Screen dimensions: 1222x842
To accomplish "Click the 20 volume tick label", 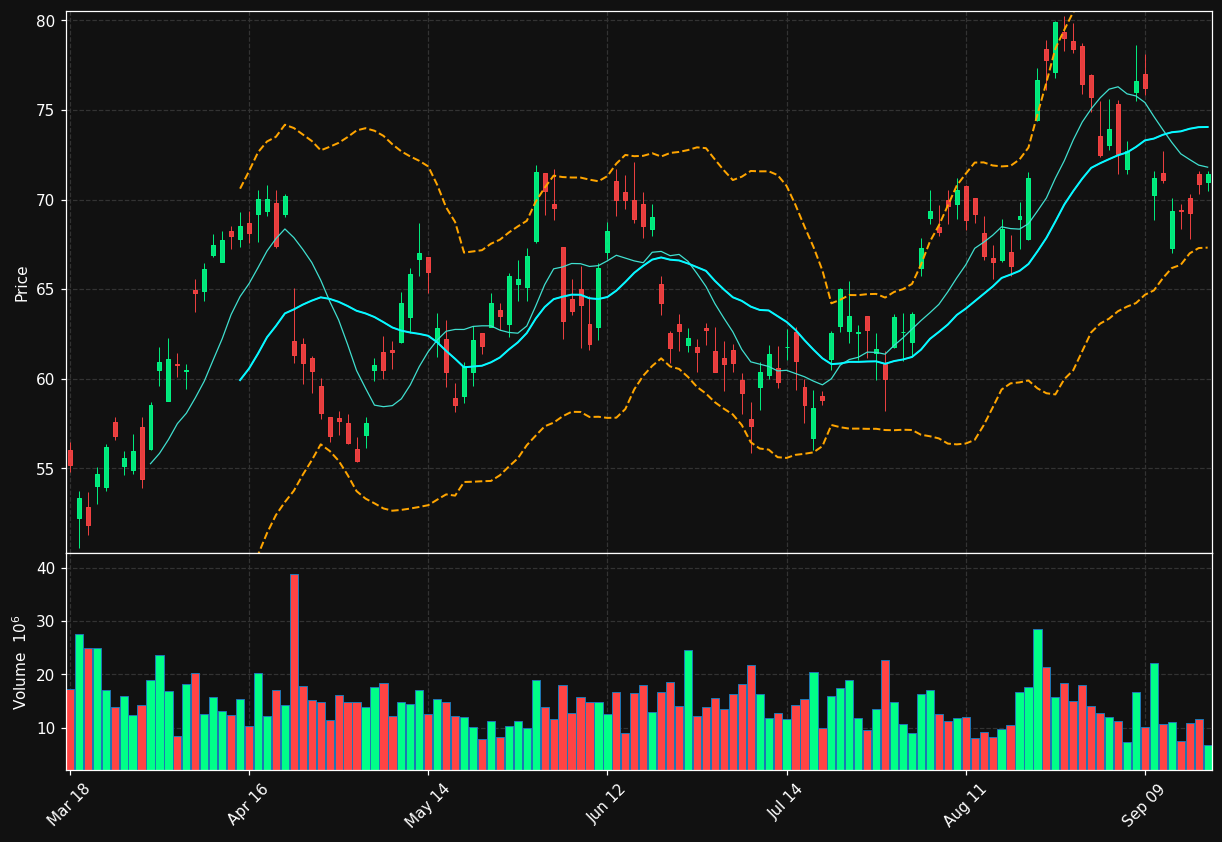I will pos(48,675).
